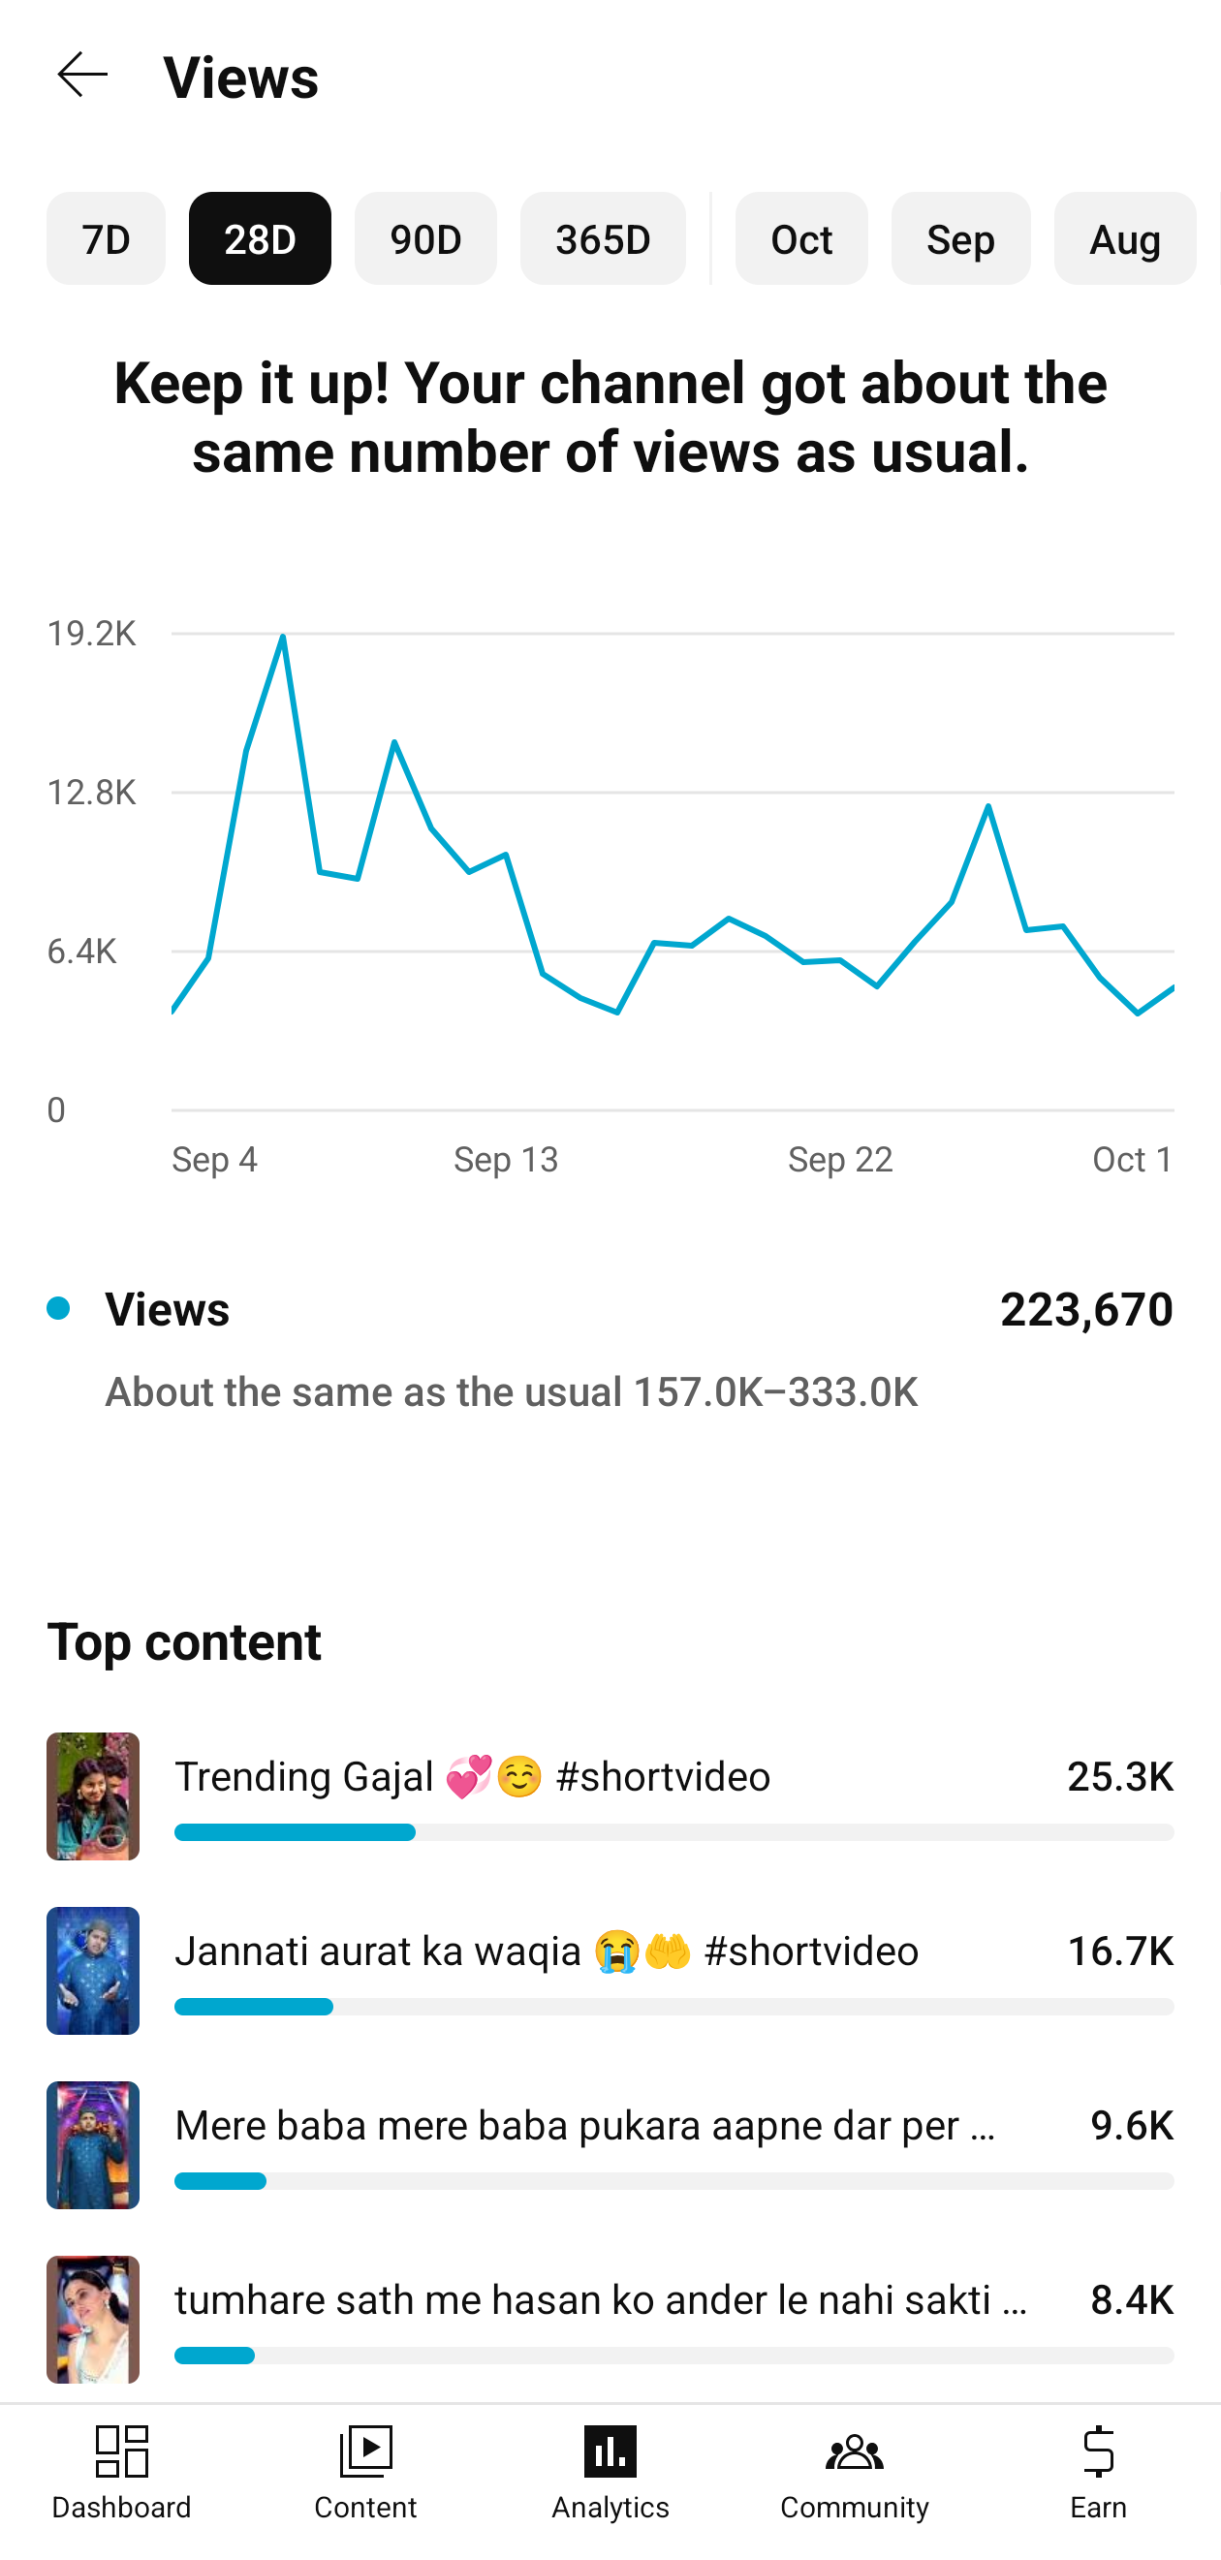Switch to the 90D time range
1221x2560 pixels.
pos(425,239)
